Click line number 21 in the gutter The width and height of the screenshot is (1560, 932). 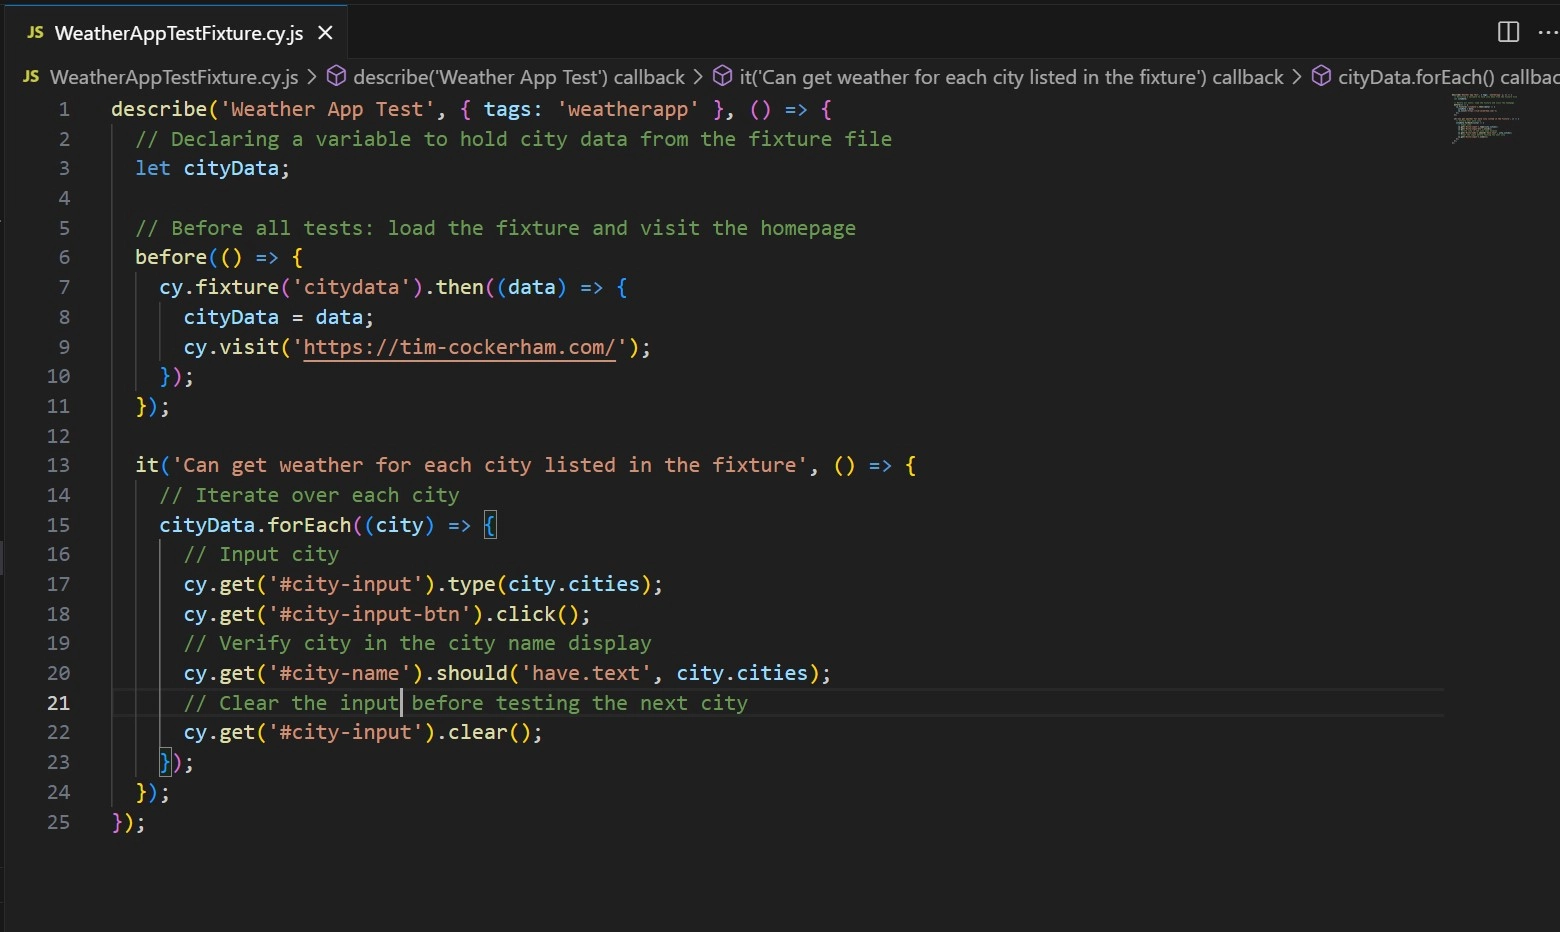(58, 703)
